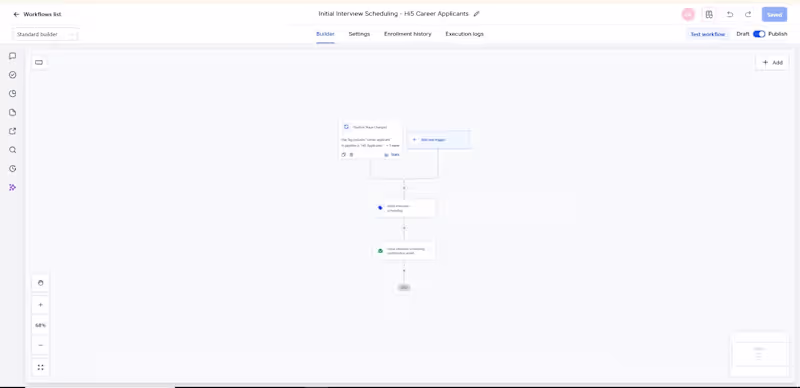Open the Pipeline Stage Changed trigger card
Image resolution: width=800 pixels, height=388 pixels.
[371, 140]
